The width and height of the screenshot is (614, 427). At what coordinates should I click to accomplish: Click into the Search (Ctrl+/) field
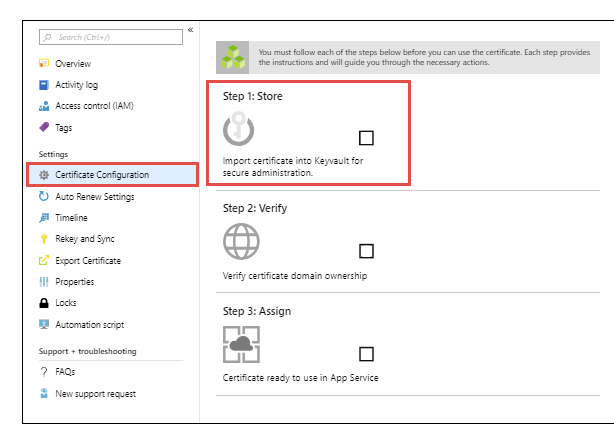pos(111,37)
